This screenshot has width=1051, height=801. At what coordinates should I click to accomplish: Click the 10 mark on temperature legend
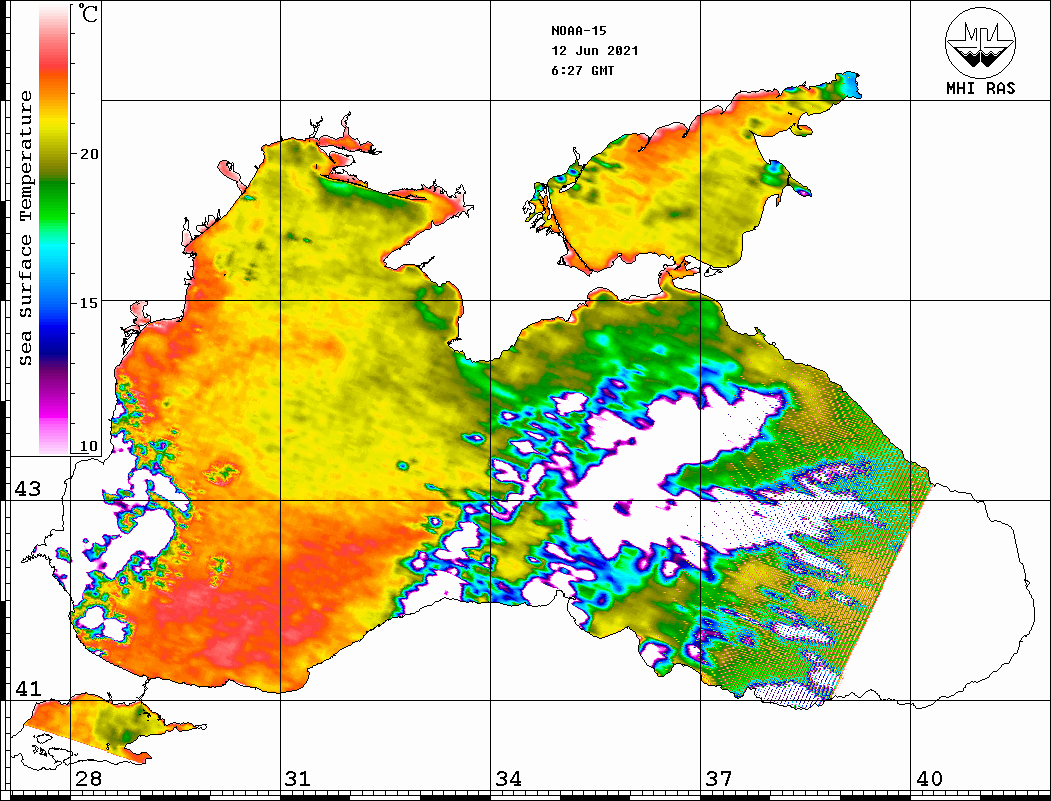tap(89, 446)
